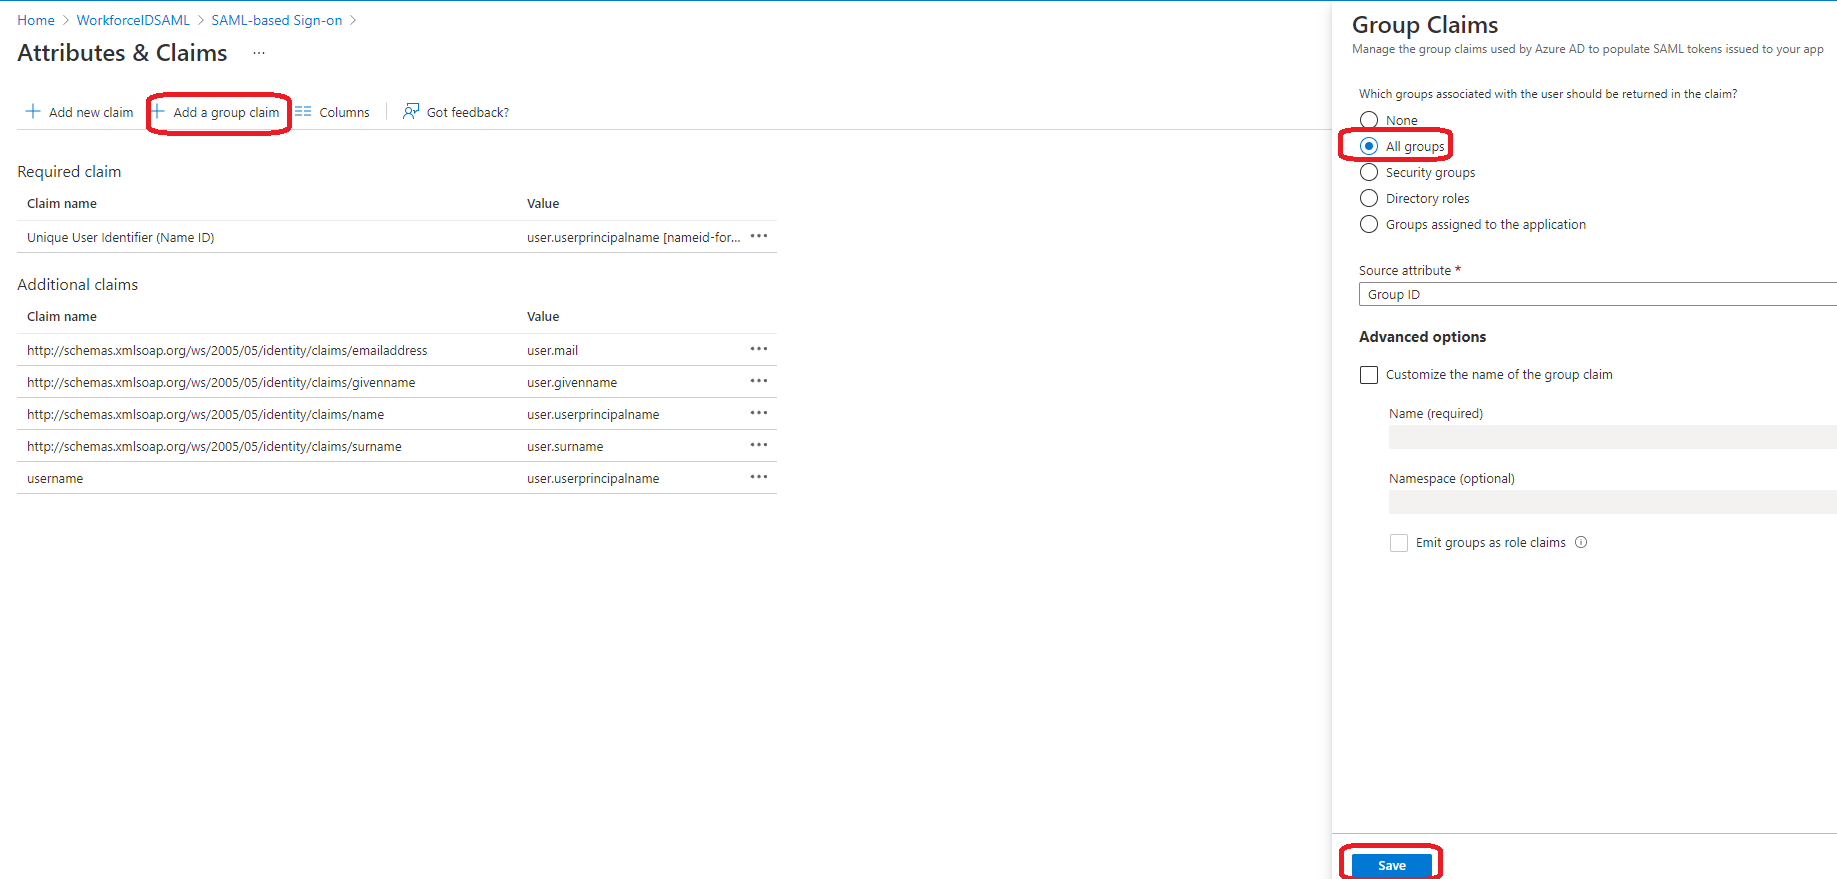Toggle Emit groups as role claims checkbox
The image size is (1837, 879).
click(x=1399, y=543)
